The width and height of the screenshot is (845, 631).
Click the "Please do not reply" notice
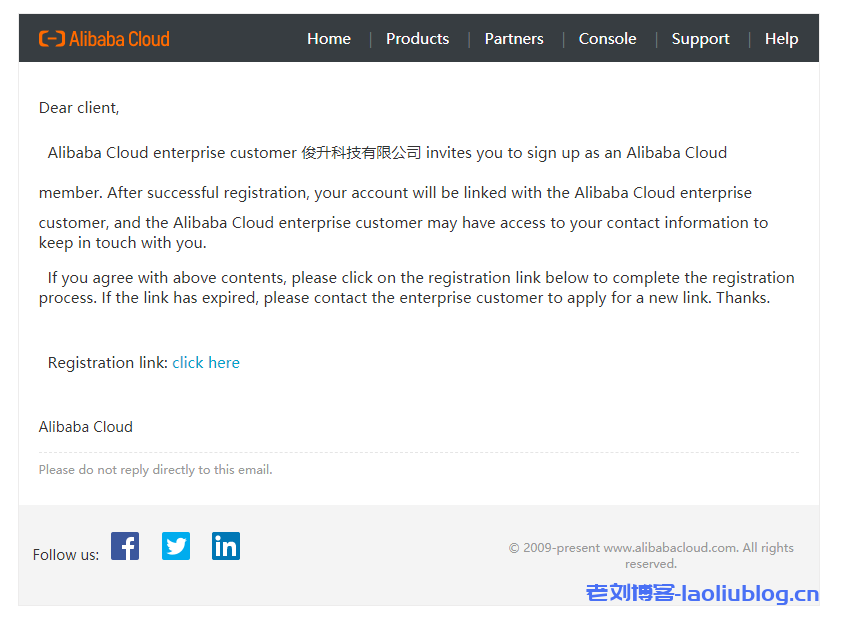tap(155, 470)
